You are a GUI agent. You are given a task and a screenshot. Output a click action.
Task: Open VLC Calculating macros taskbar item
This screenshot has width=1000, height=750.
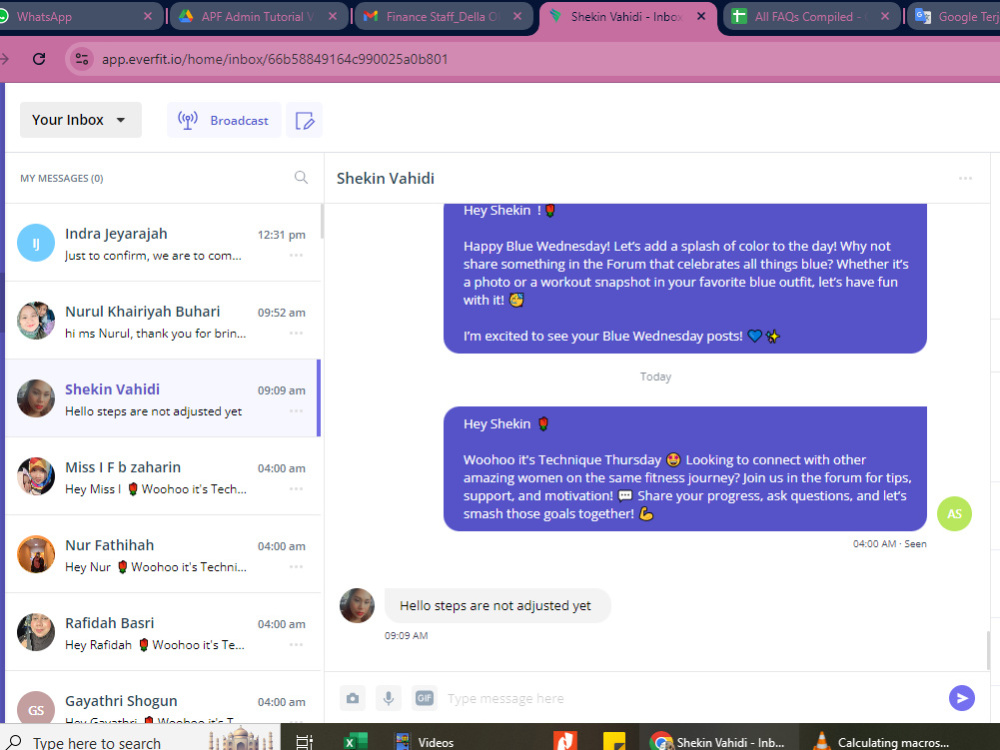[885, 742]
